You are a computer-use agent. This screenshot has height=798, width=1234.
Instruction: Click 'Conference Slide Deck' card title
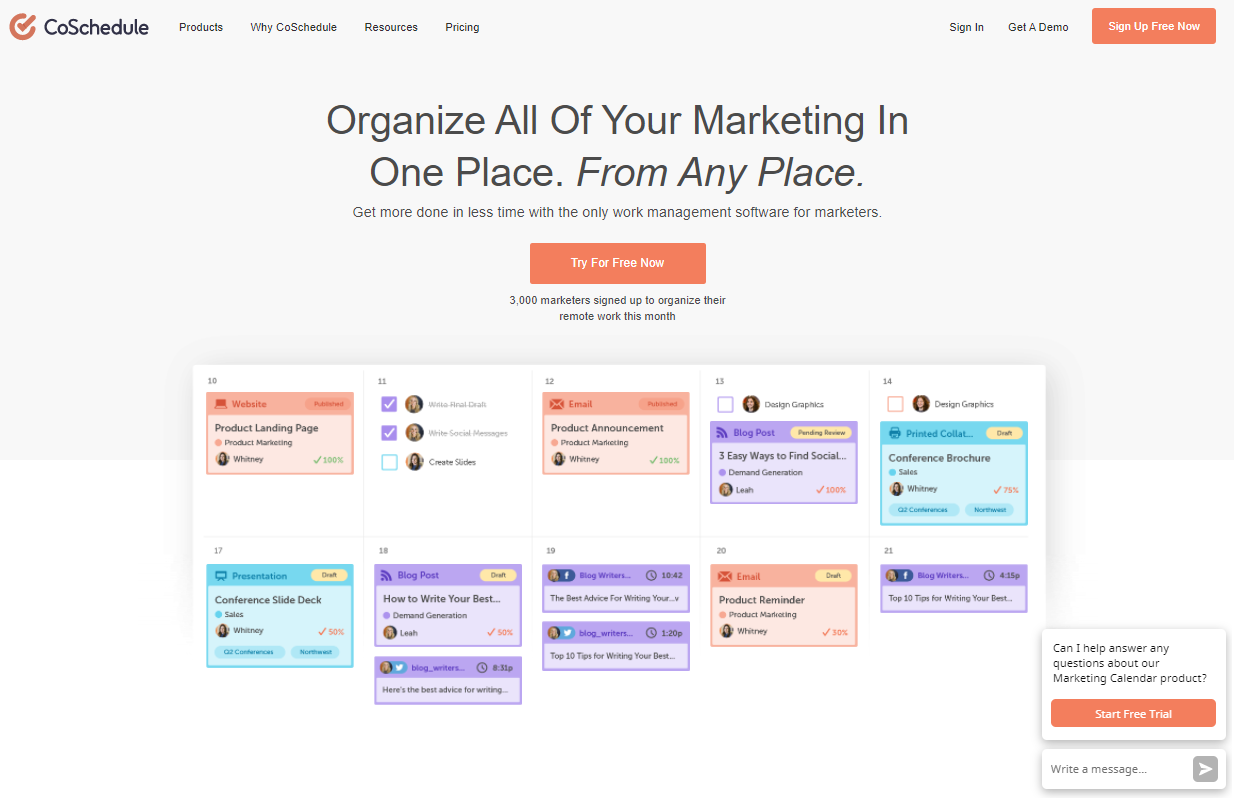268,600
